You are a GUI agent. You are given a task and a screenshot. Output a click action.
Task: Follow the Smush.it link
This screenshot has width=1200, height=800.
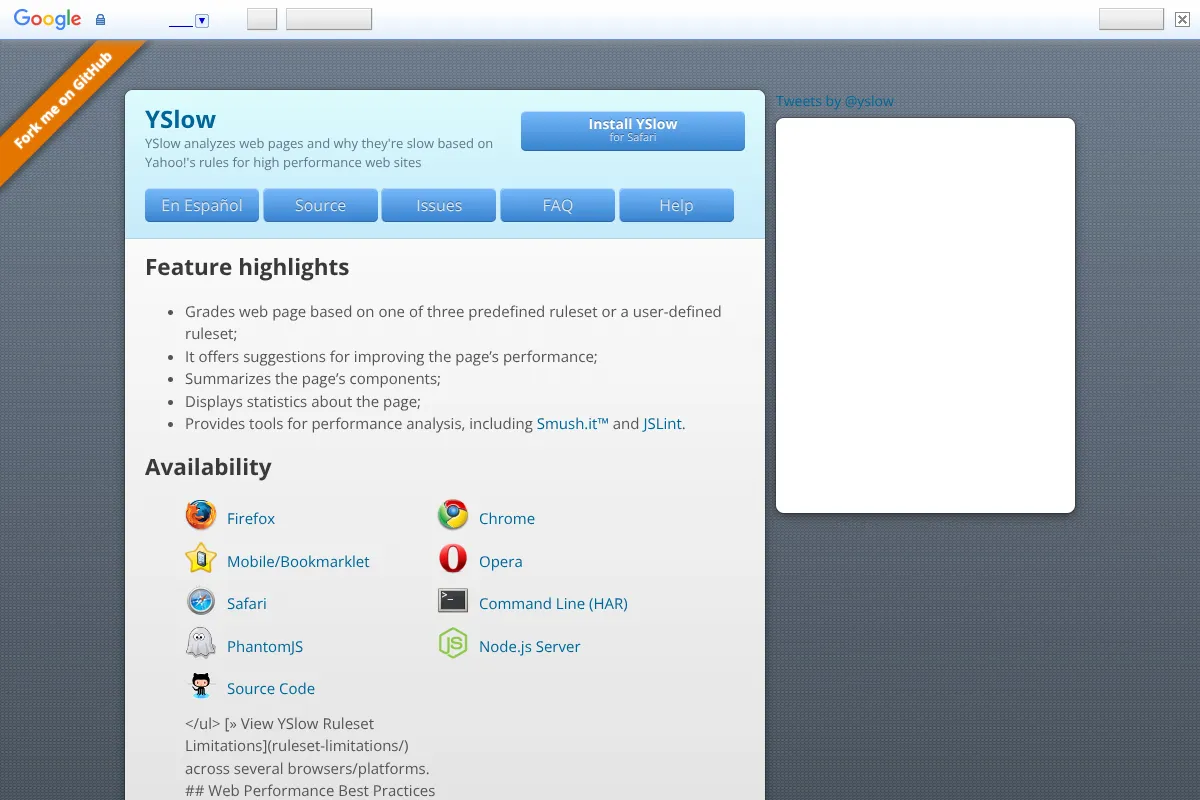tap(573, 424)
